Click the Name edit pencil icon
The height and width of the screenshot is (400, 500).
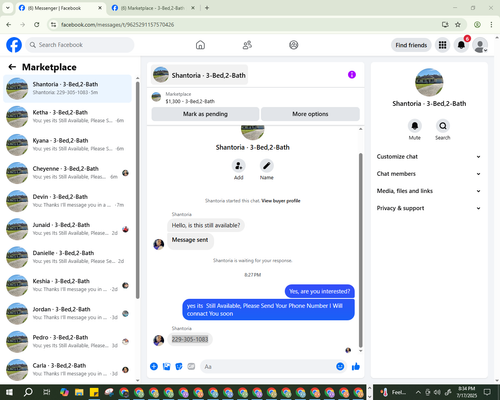coord(267,166)
